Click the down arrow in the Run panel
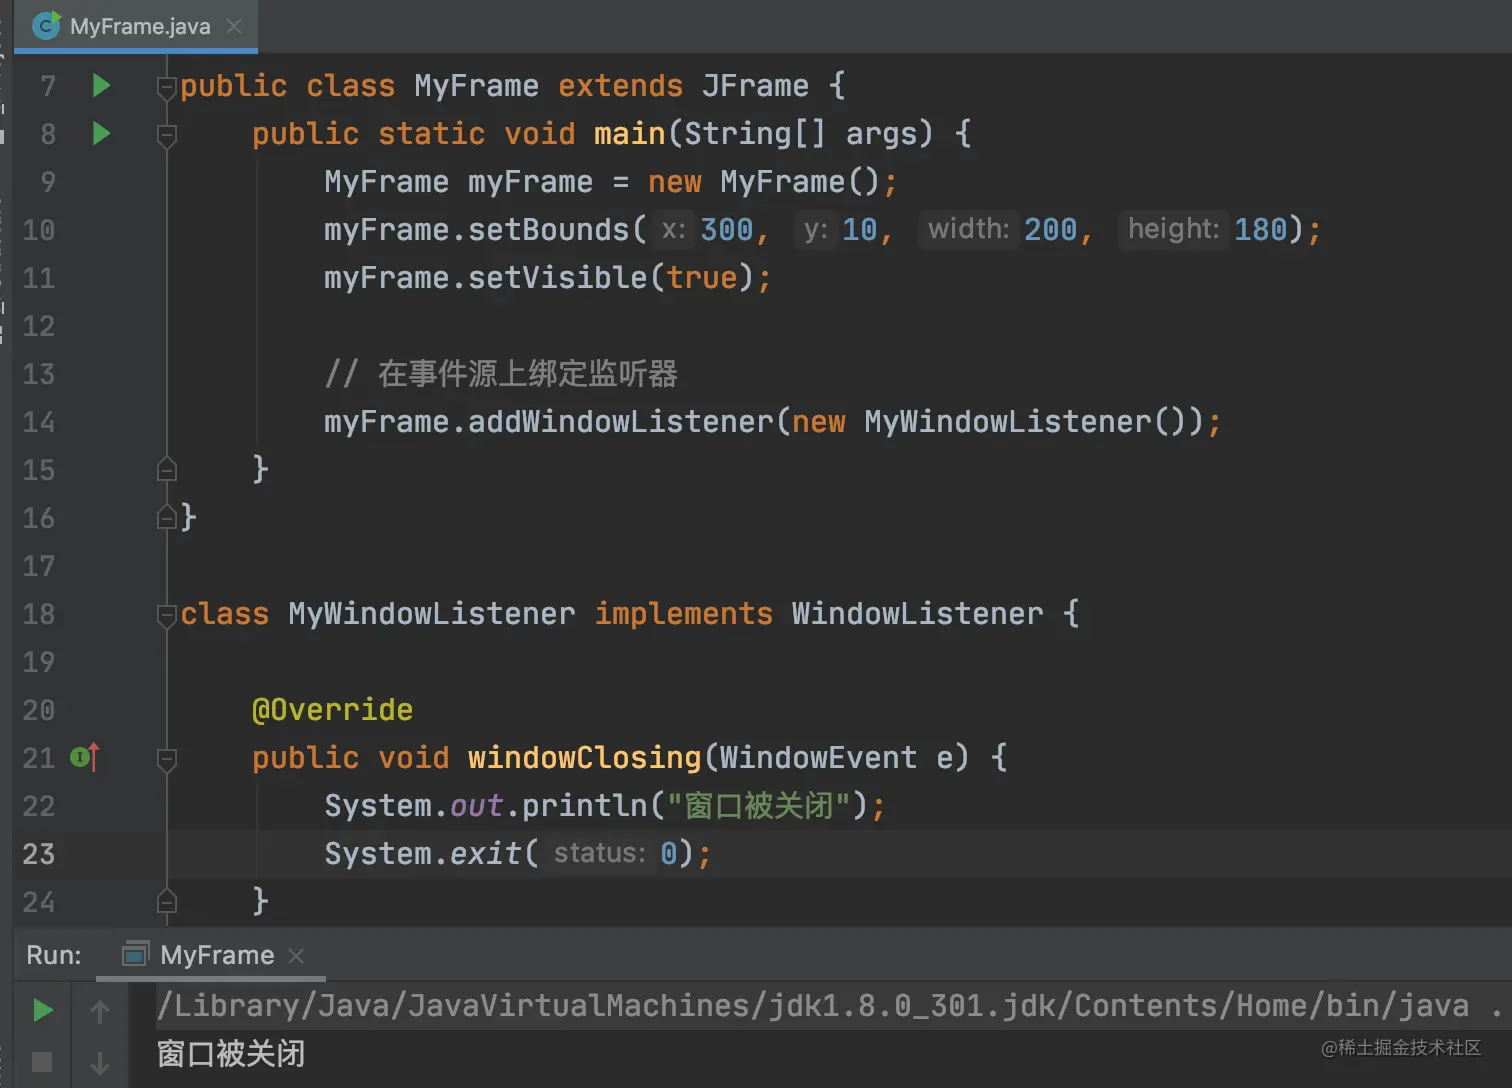Image resolution: width=1512 pixels, height=1088 pixels. (100, 1063)
